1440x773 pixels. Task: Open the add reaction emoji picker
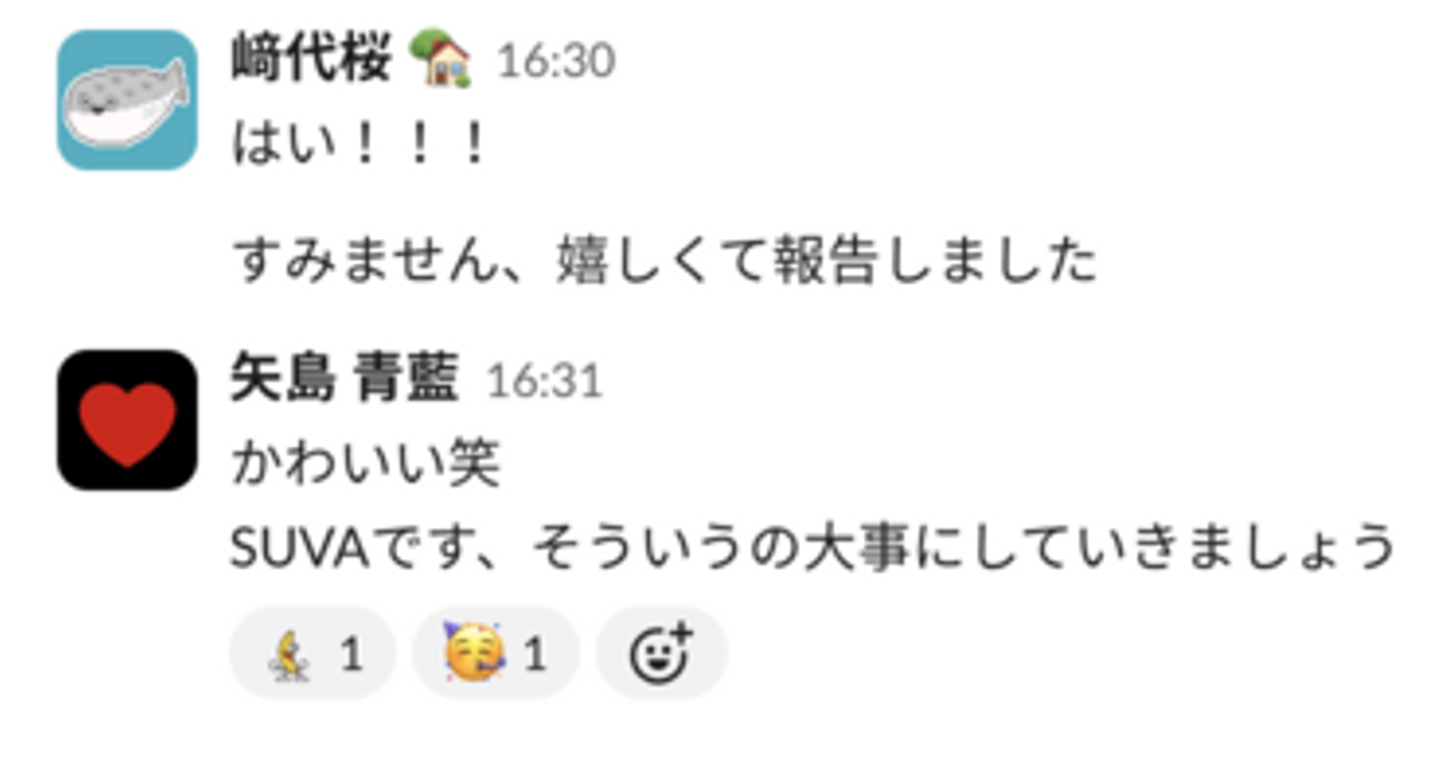coord(662,654)
